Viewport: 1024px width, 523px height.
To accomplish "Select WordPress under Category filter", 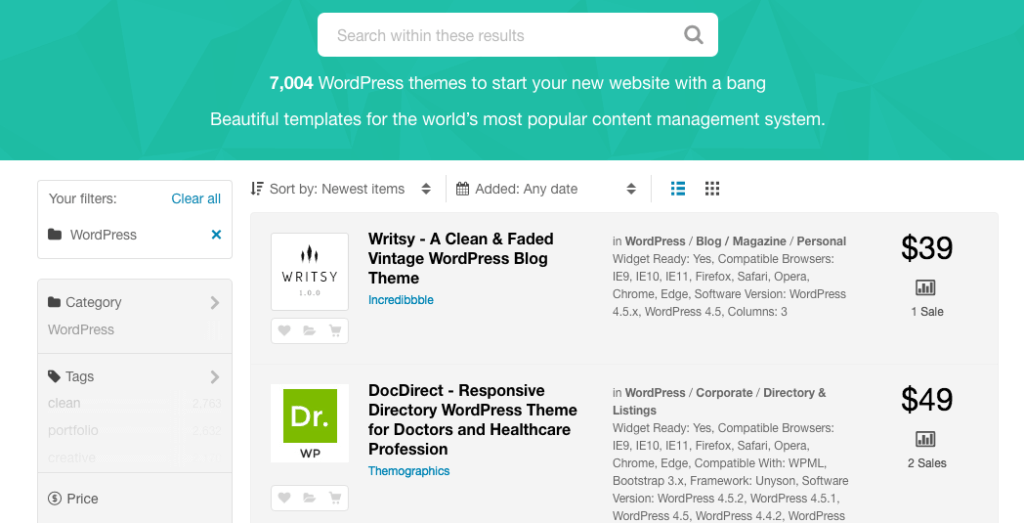I will (81, 330).
